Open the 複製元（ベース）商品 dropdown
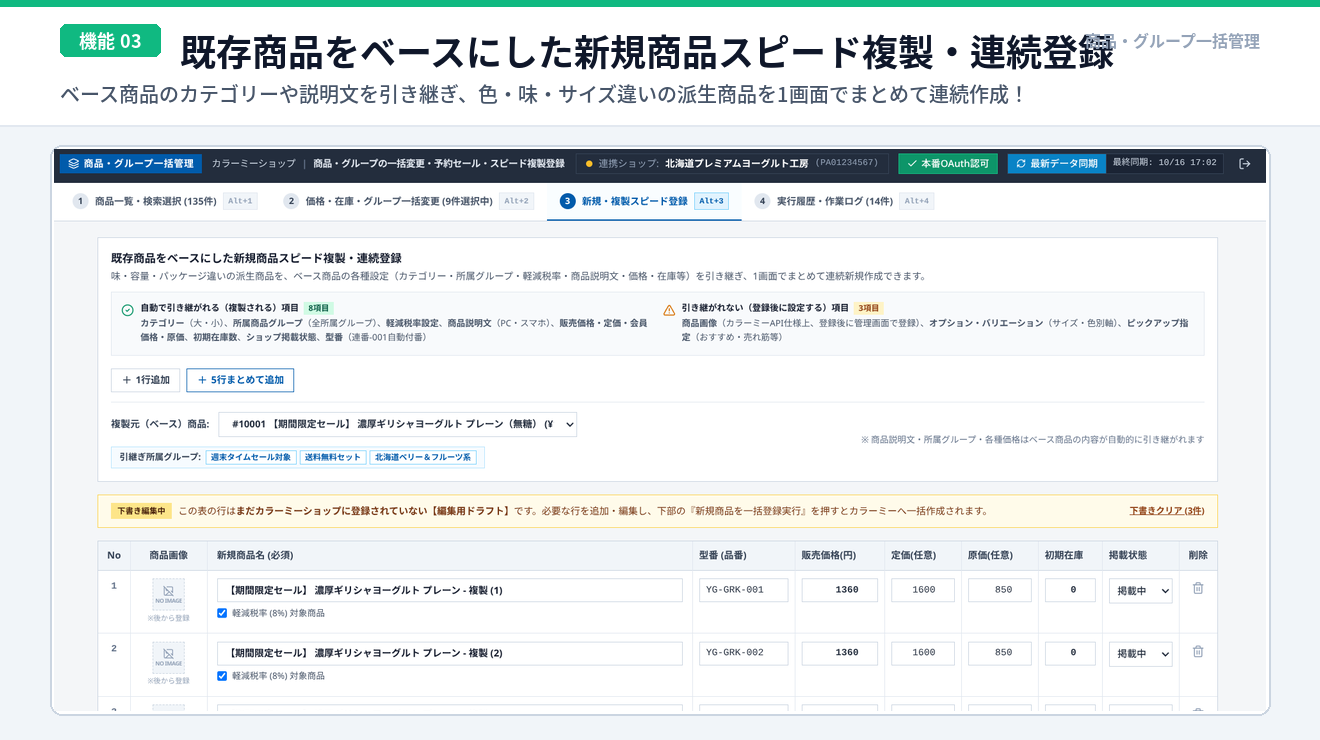 pos(397,424)
